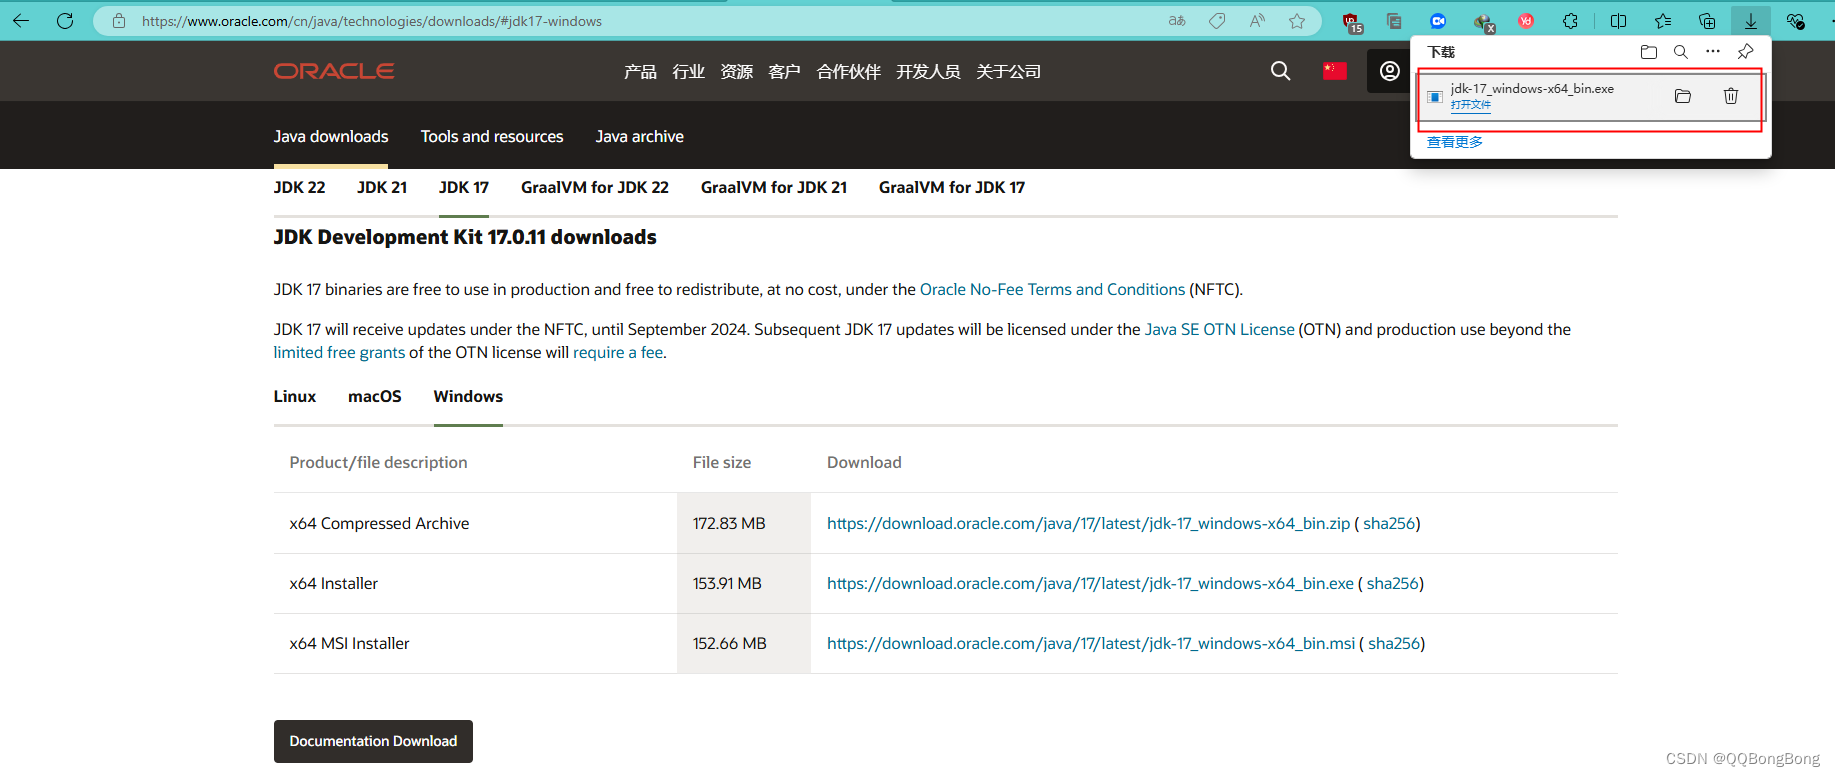Toggle split screen view icon
Image resolution: width=1835 pixels, height=777 pixels.
coord(1618,21)
